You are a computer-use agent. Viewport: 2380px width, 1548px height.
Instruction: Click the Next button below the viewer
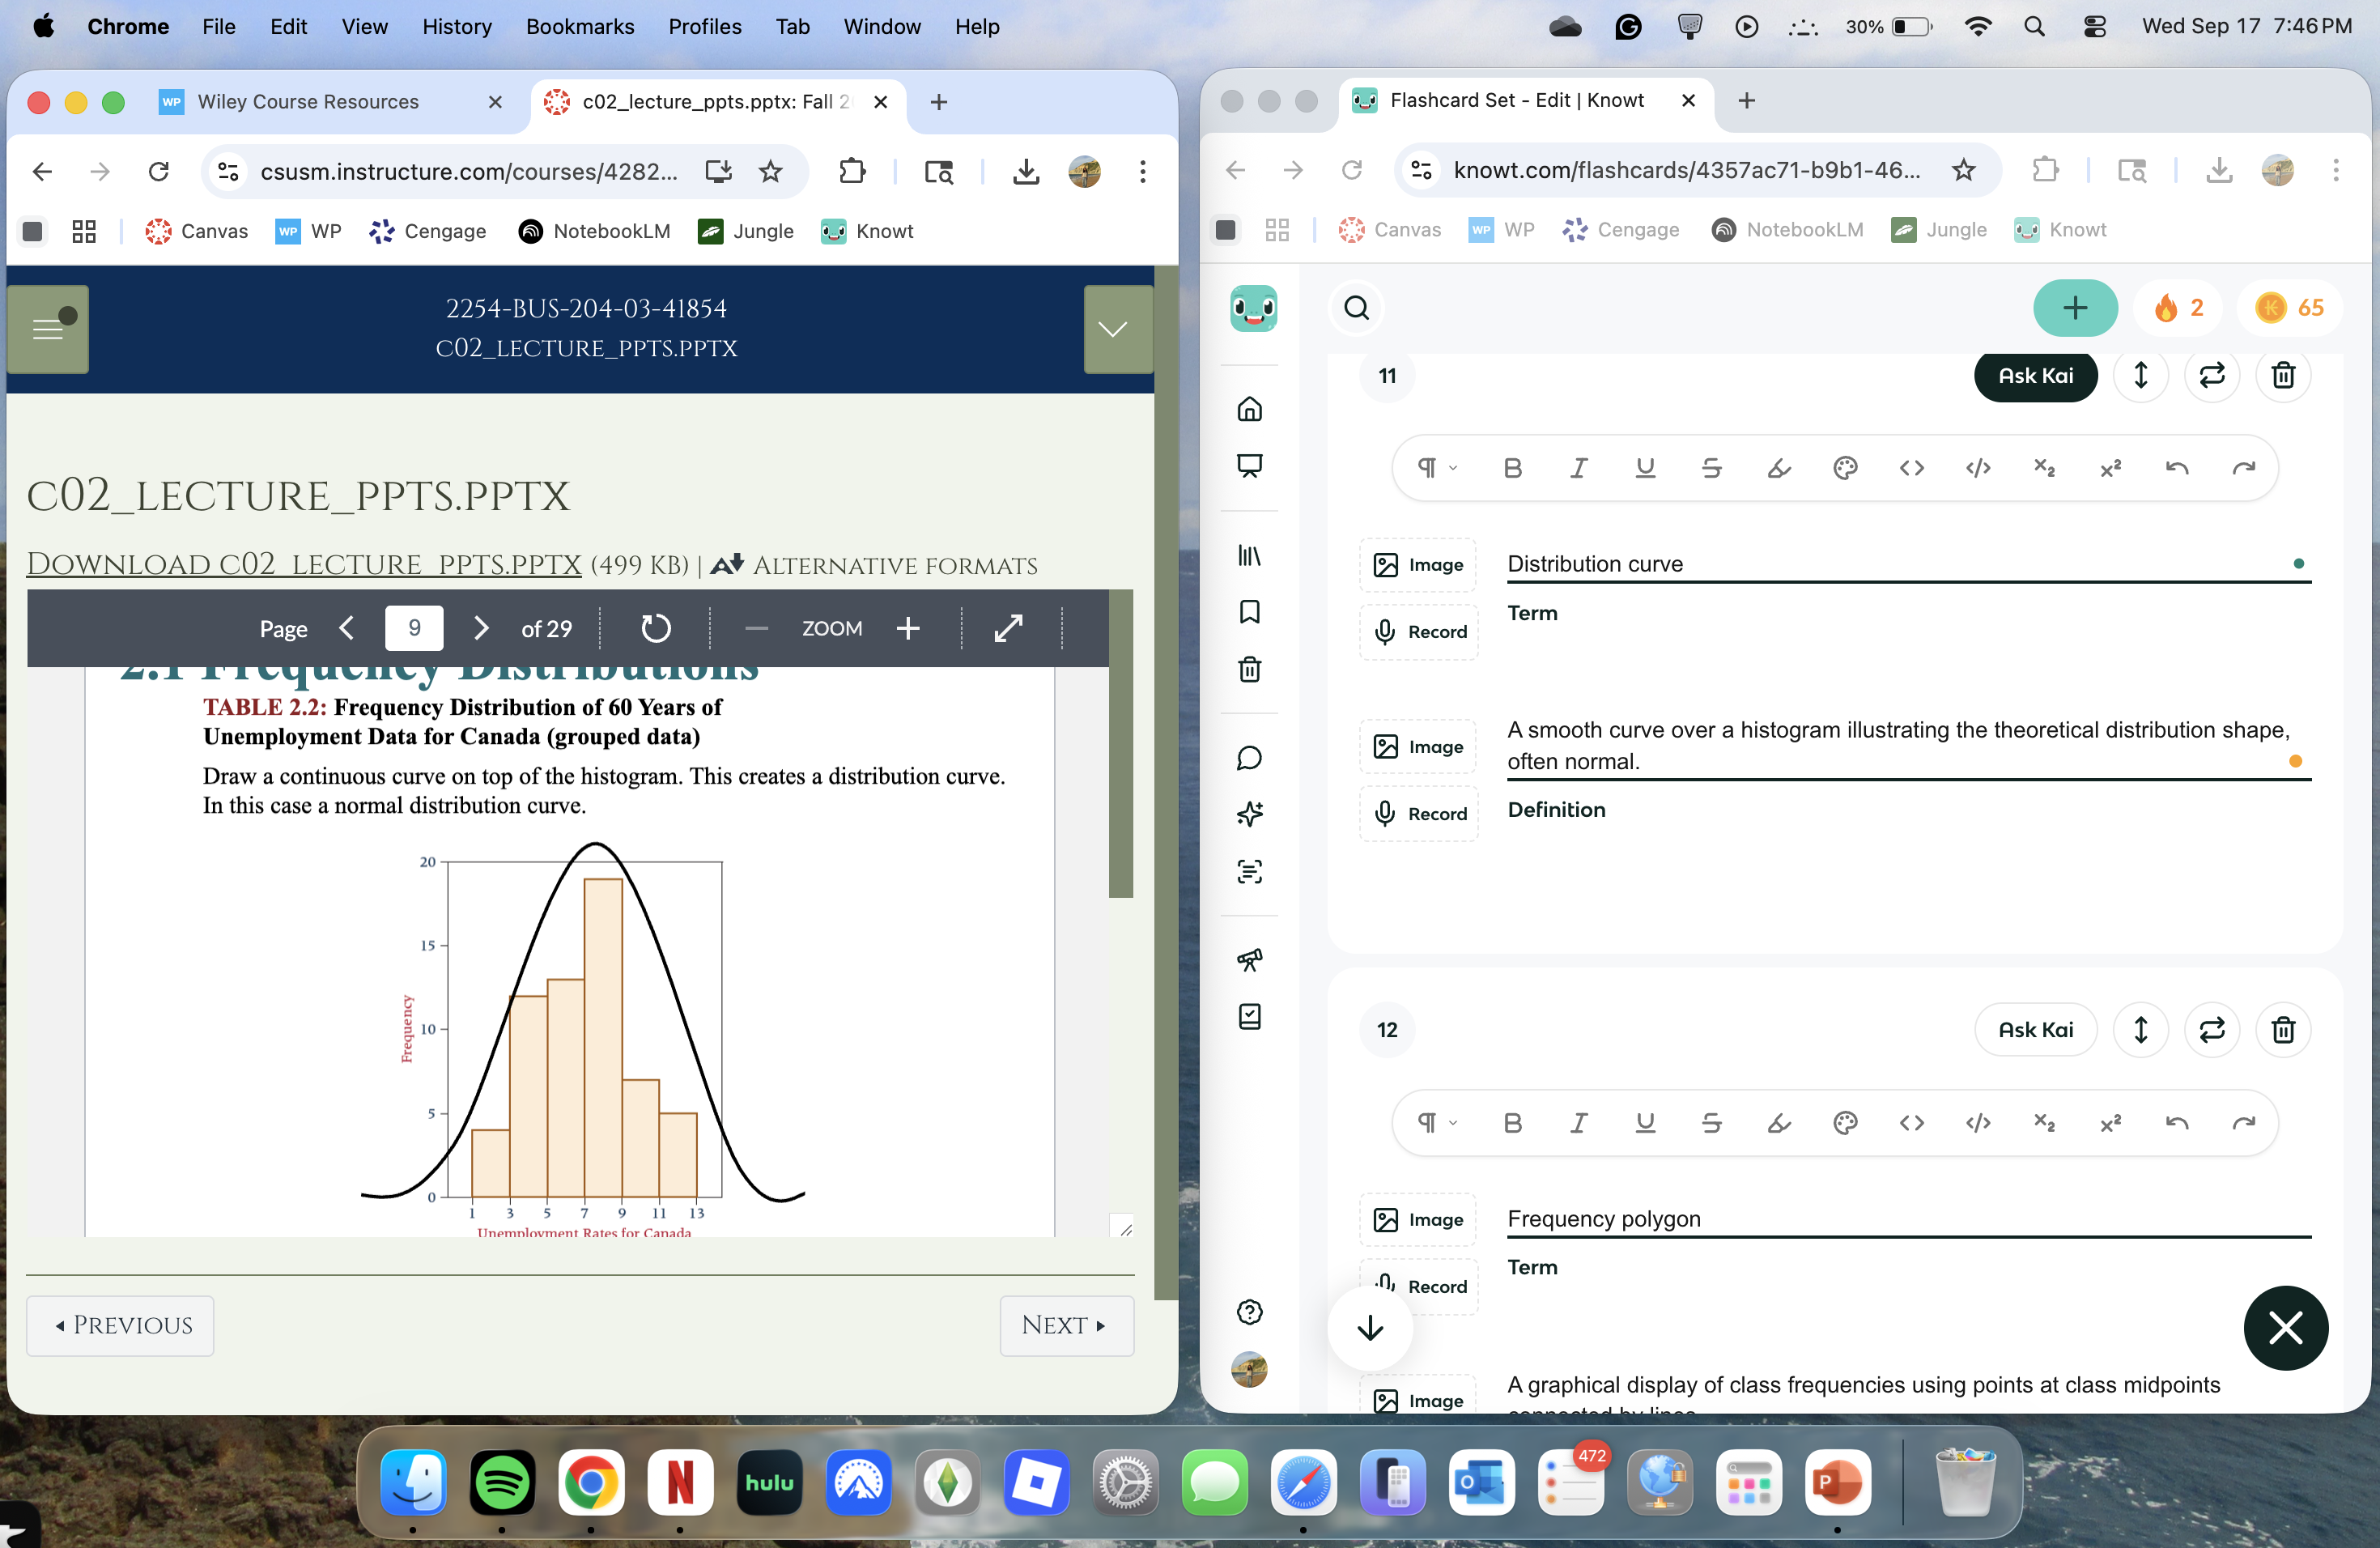[x=1065, y=1325]
